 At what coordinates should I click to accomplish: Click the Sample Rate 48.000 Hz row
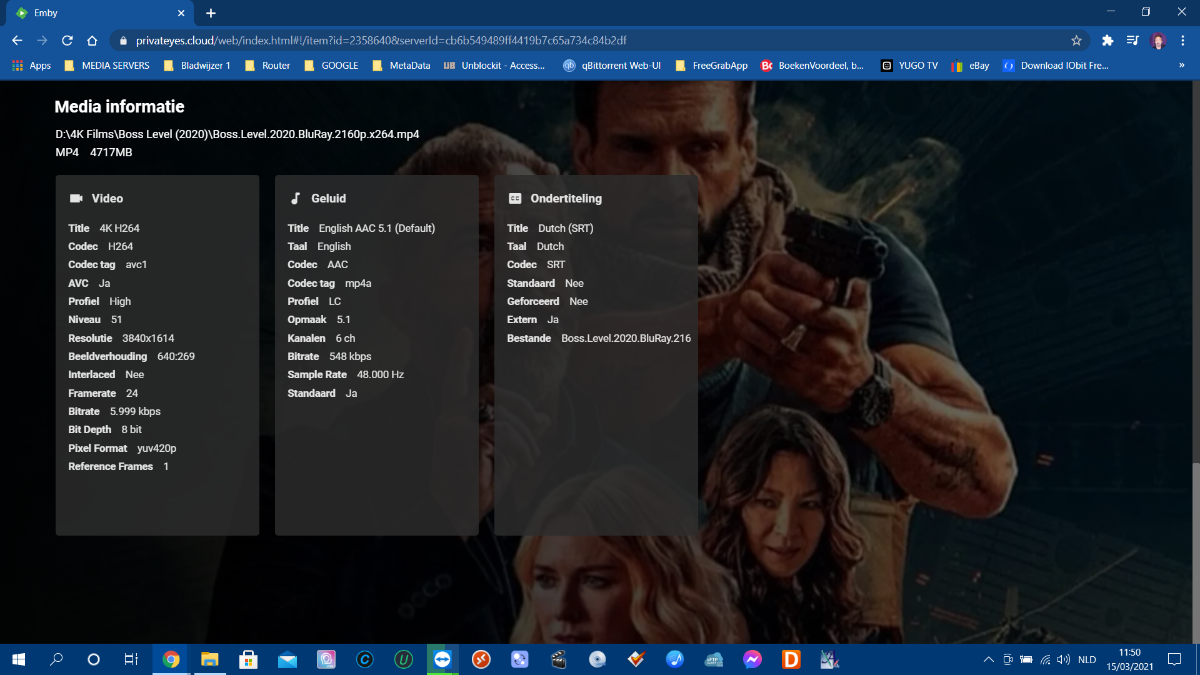tap(345, 374)
